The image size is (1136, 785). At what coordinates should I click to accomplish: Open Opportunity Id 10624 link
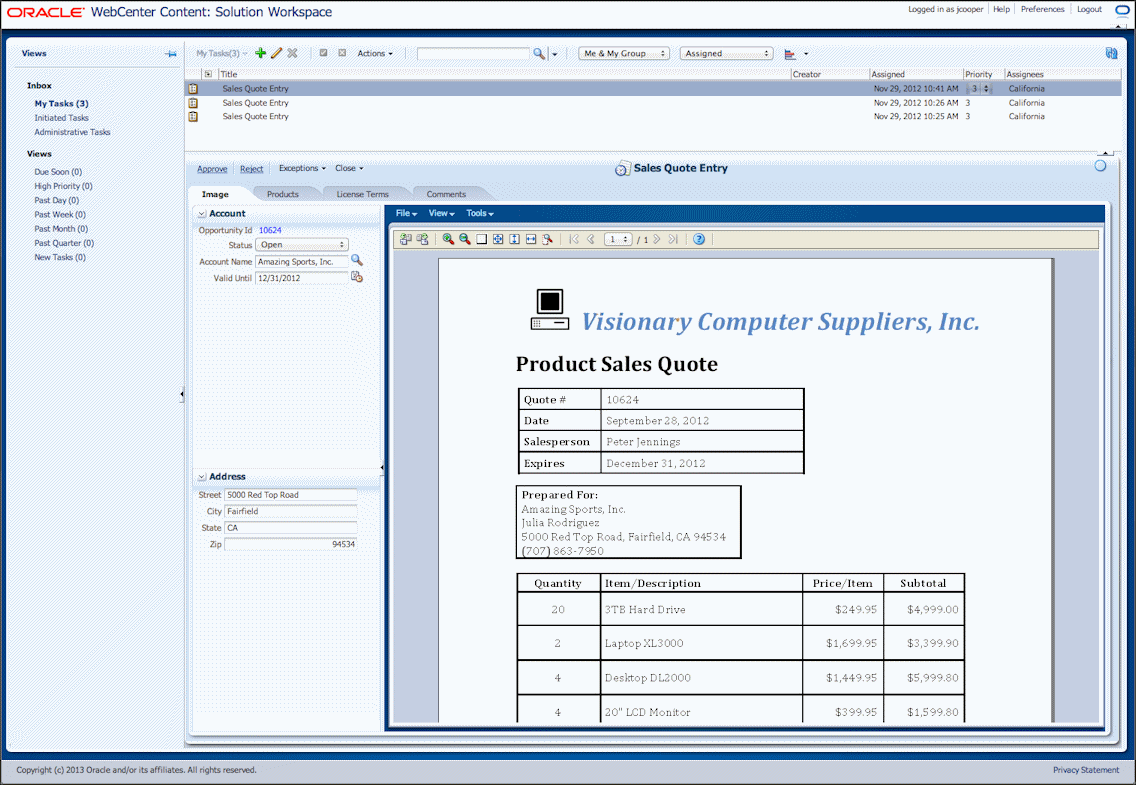click(270, 230)
